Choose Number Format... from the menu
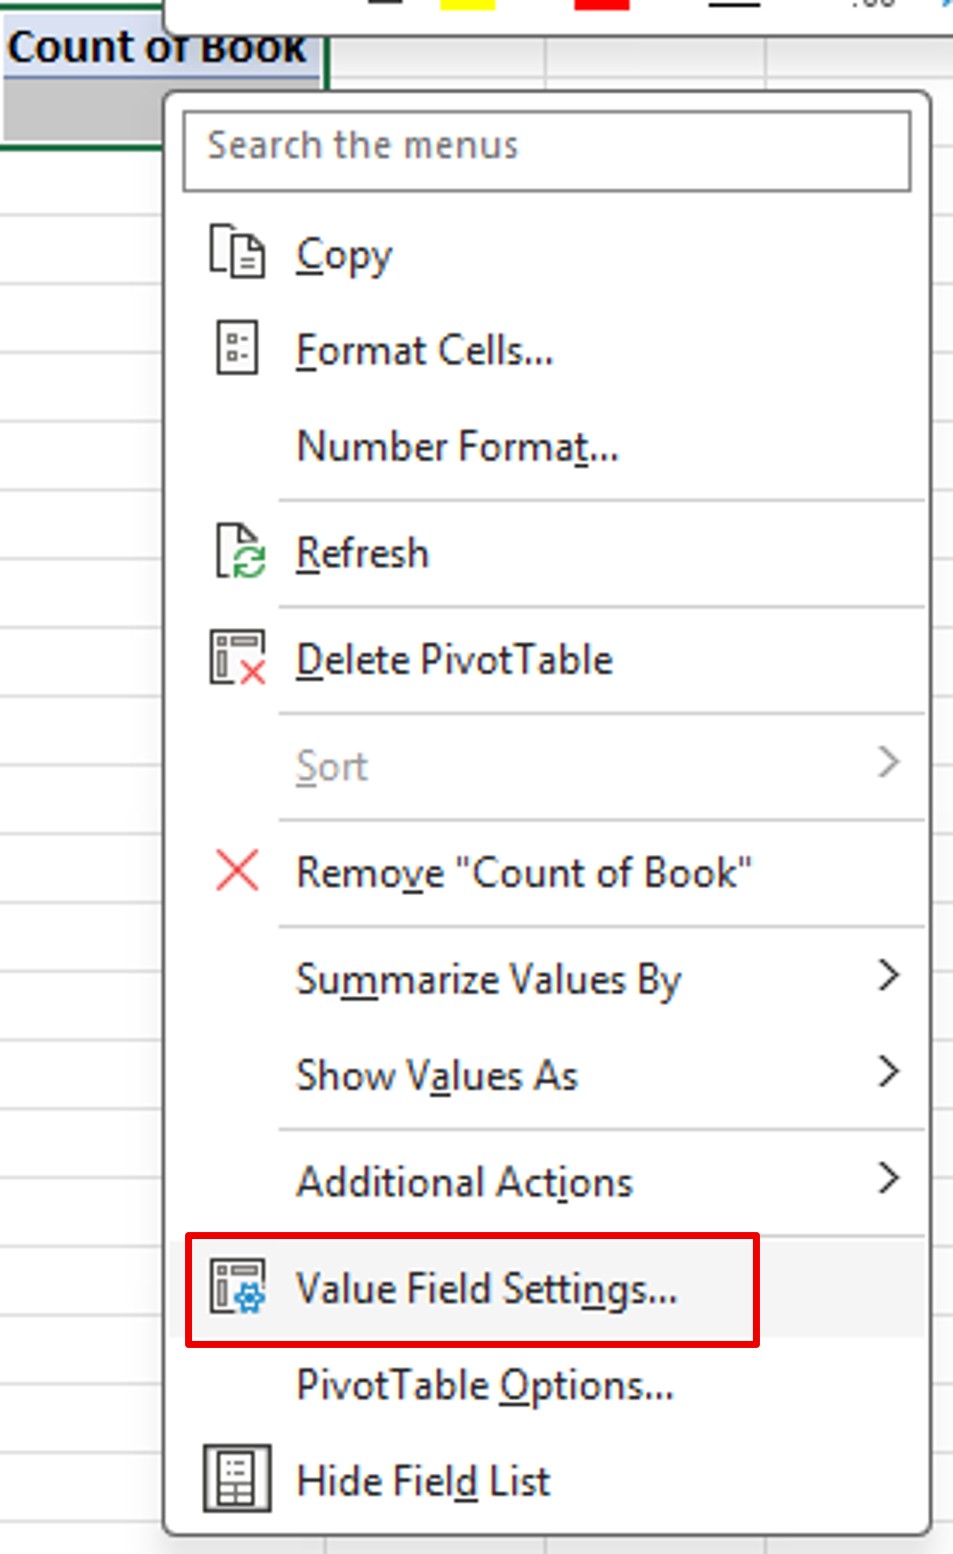Screen dimensions: 953x1554 point(458,446)
